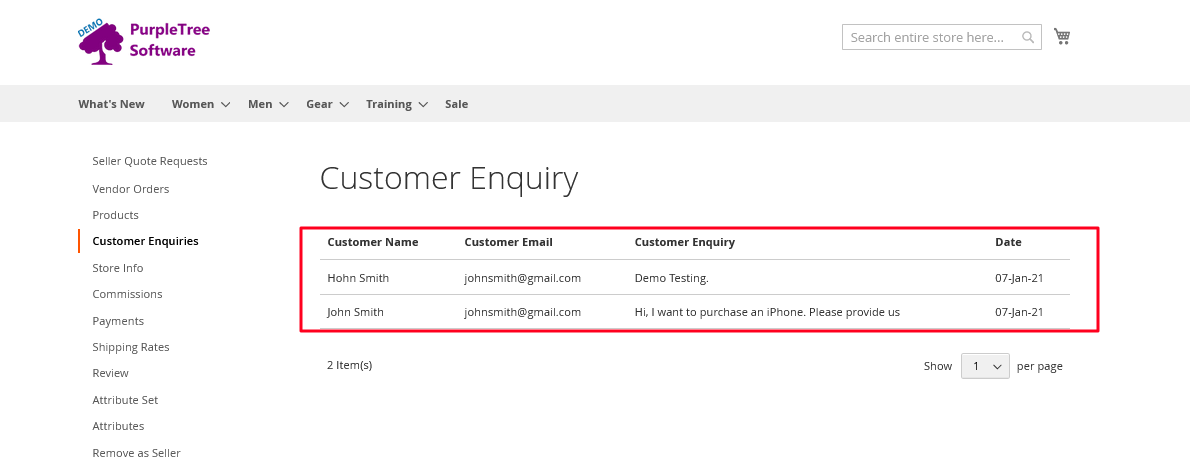Viewport: 1190px width, 470px height.
Task: Click the search magnifier icon
Action: tap(1028, 37)
